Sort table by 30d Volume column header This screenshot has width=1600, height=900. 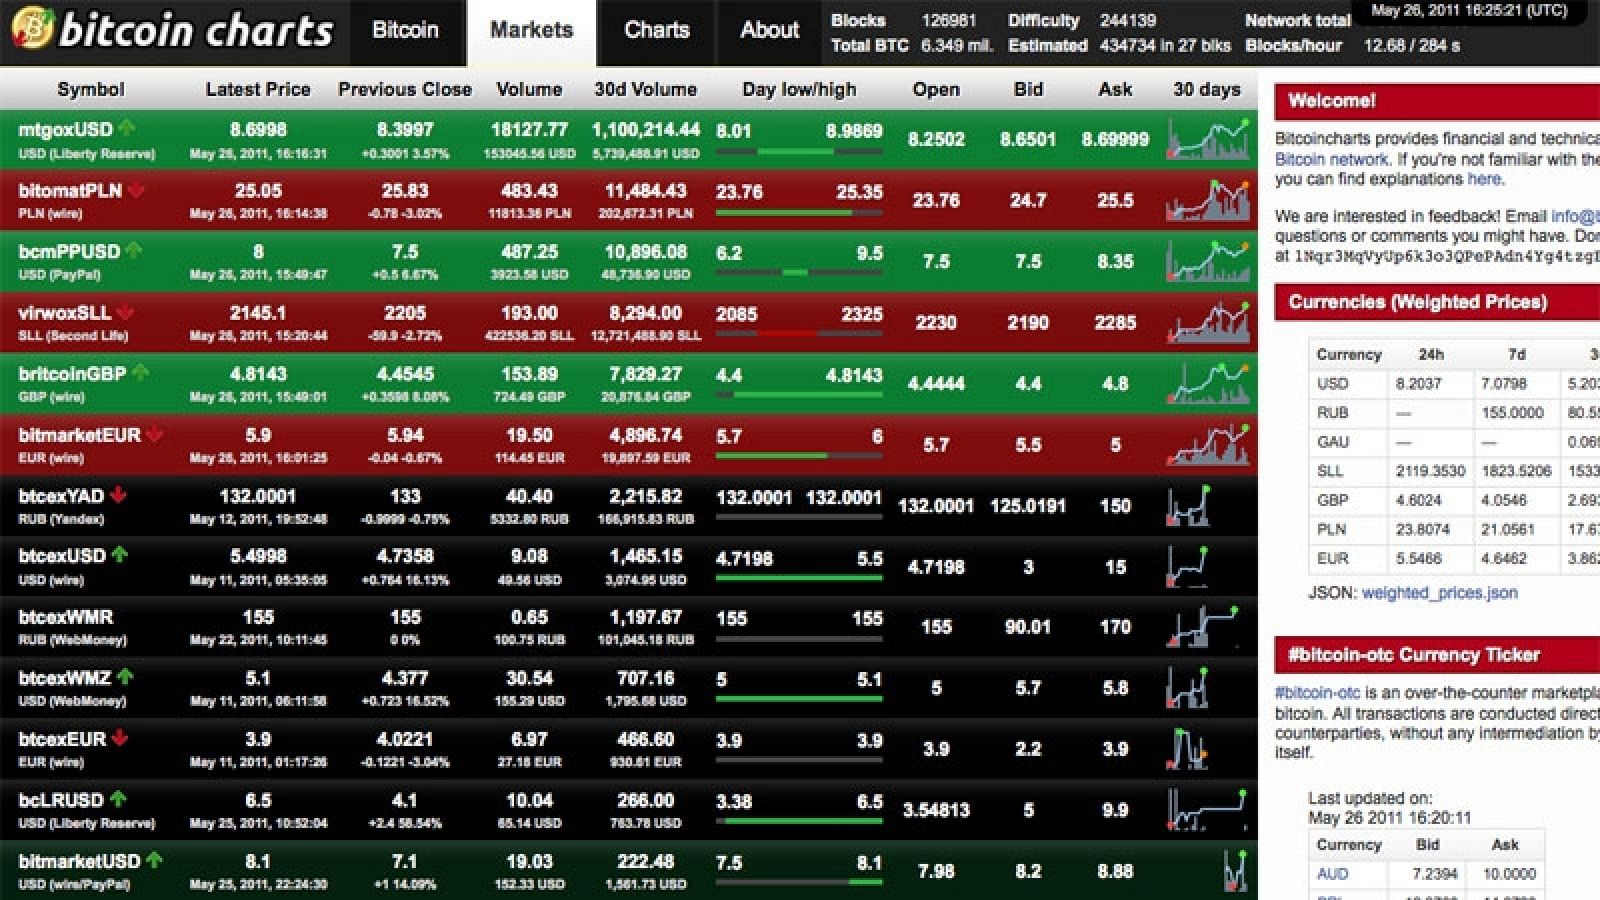[645, 89]
